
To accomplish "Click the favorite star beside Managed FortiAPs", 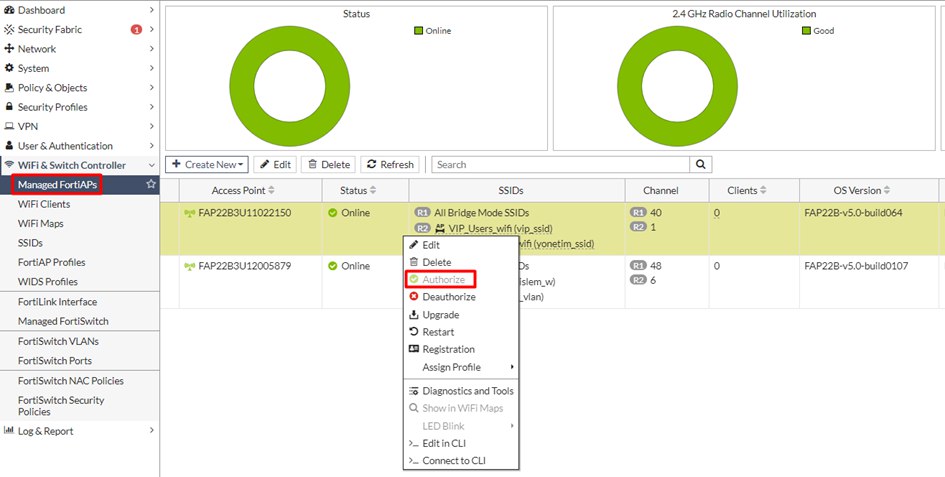I will click(x=151, y=185).
